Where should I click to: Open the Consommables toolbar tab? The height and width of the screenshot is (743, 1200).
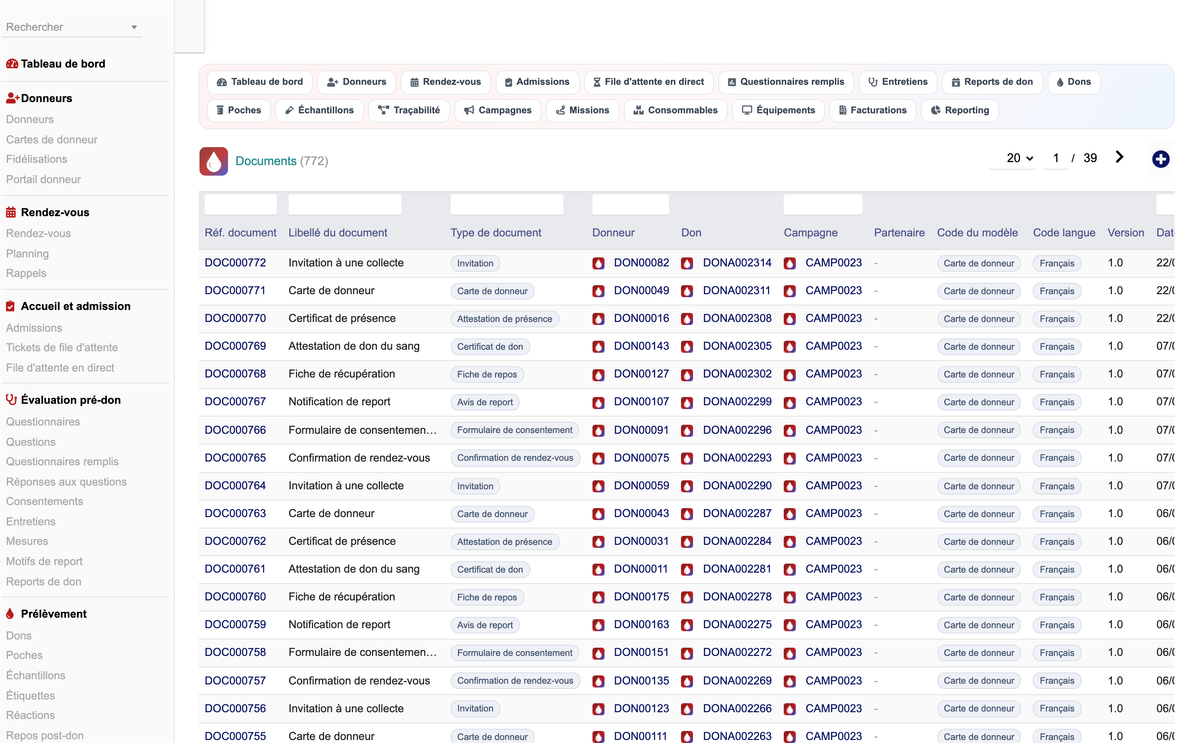click(x=676, y=110)
